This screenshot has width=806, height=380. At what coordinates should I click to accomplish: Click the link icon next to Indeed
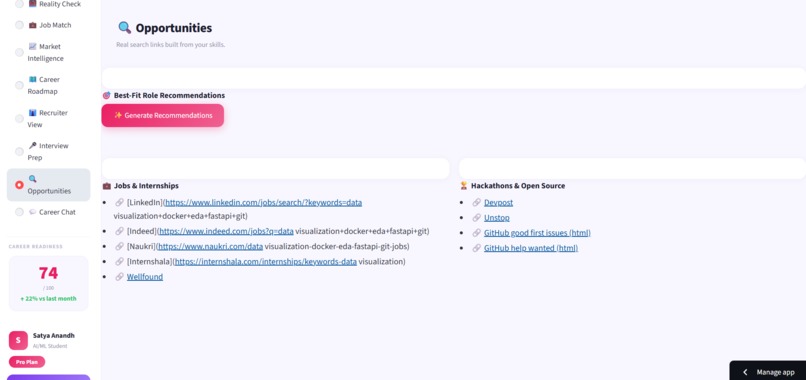pos(119,231)
